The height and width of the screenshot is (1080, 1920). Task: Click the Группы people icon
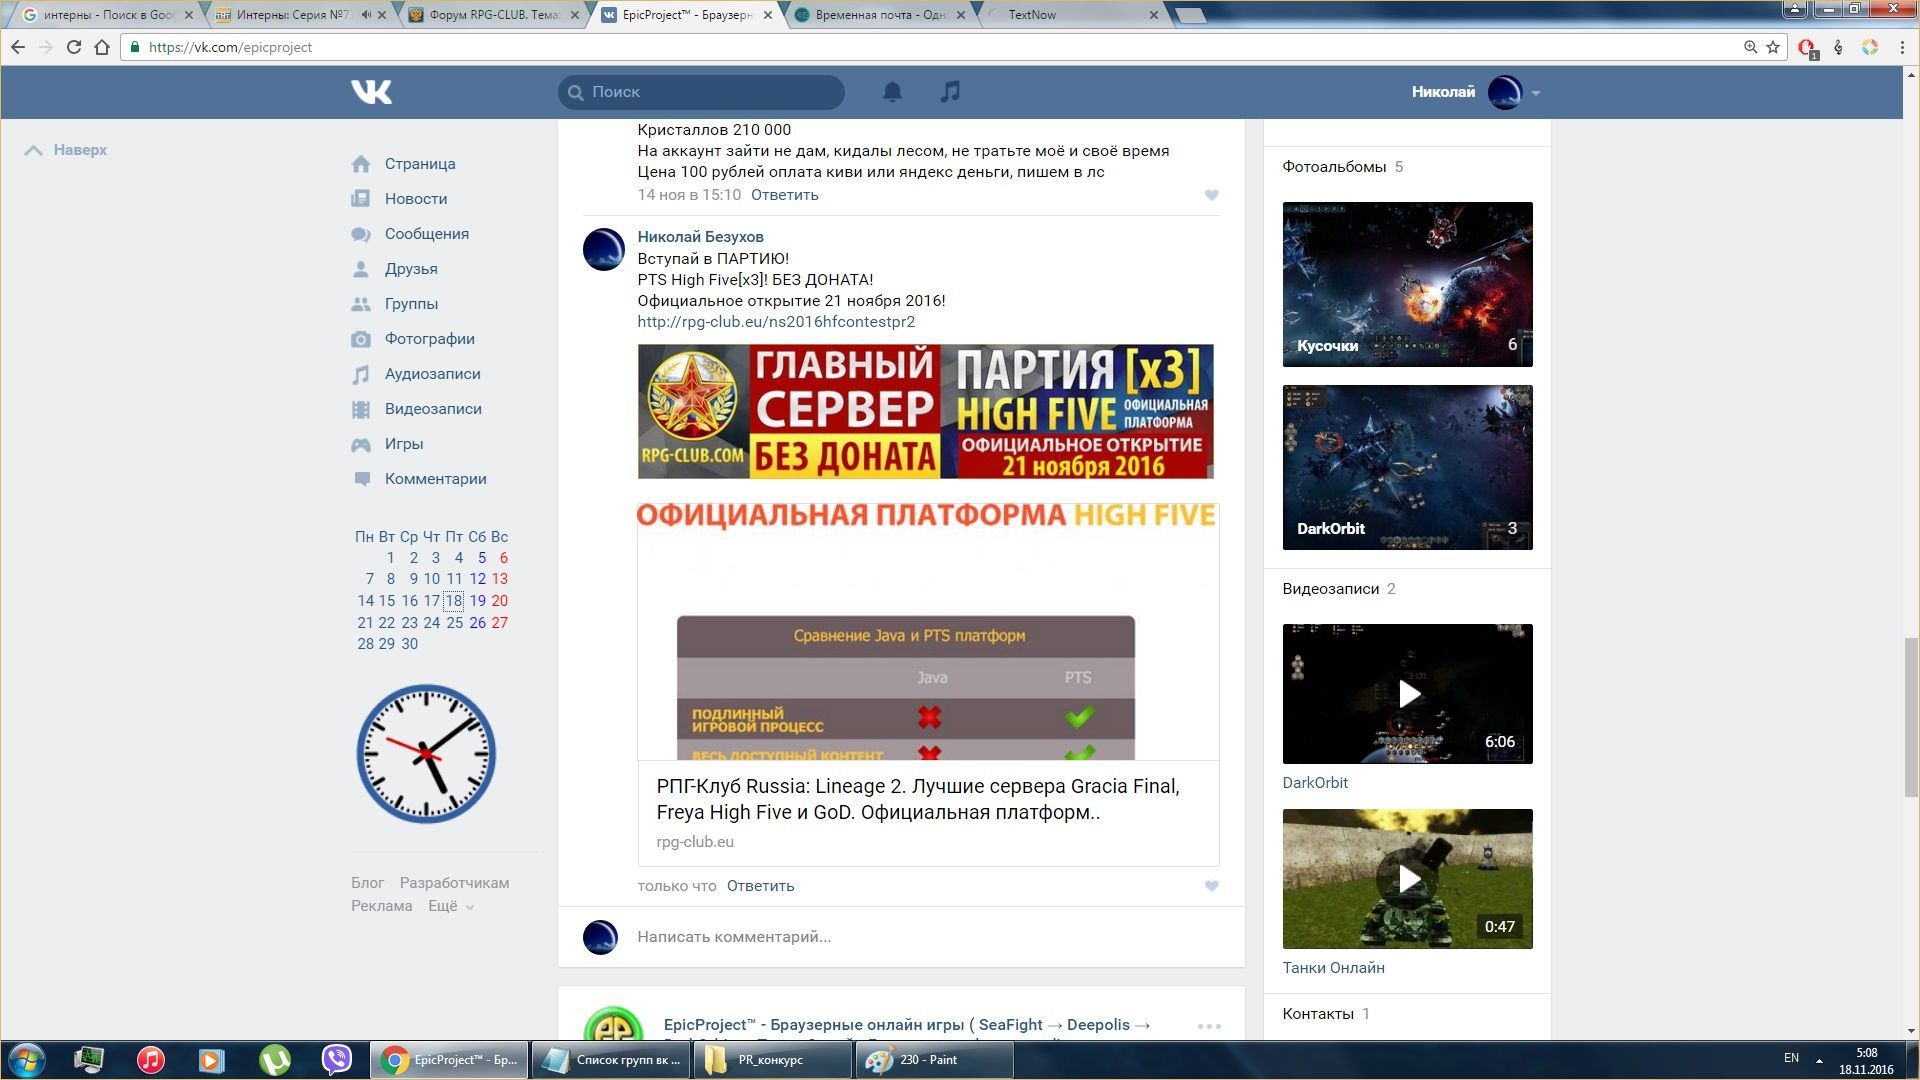point(361,304)
